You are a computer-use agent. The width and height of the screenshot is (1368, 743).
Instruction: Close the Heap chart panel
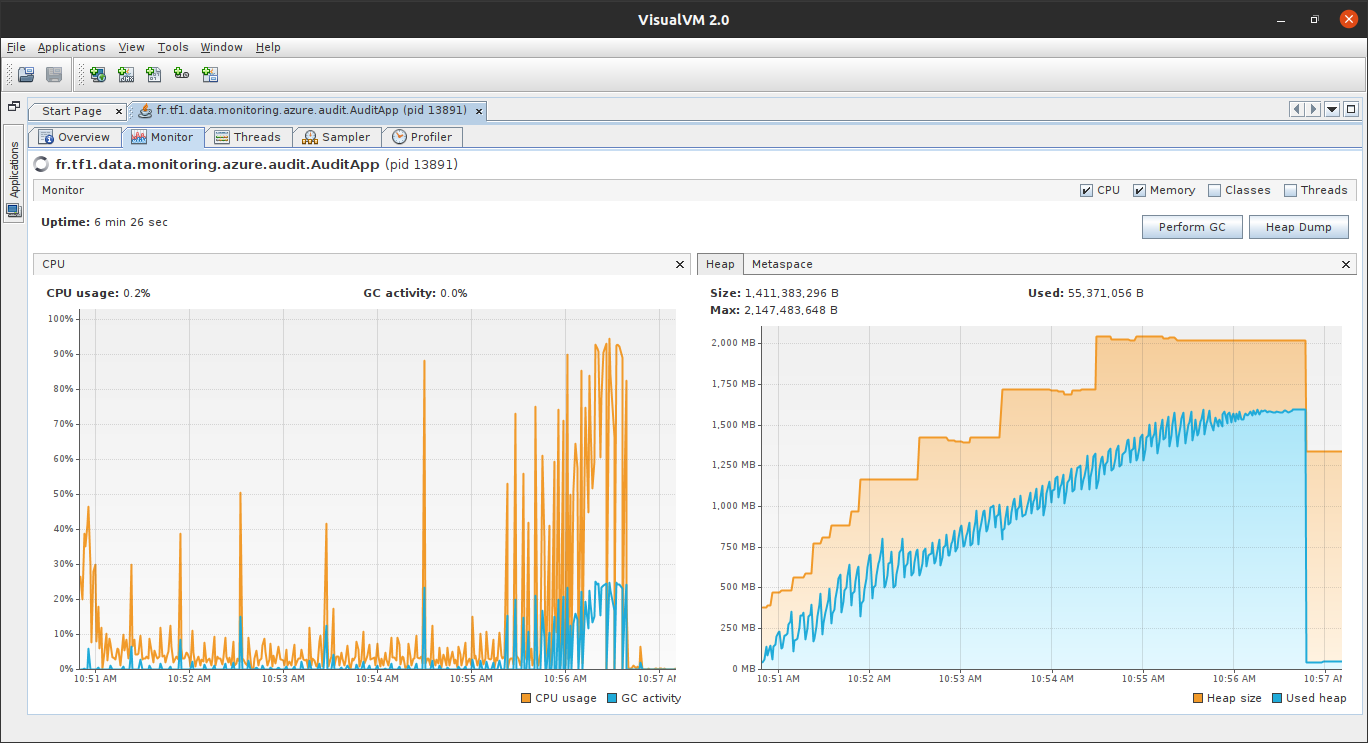pos(1346,264)
